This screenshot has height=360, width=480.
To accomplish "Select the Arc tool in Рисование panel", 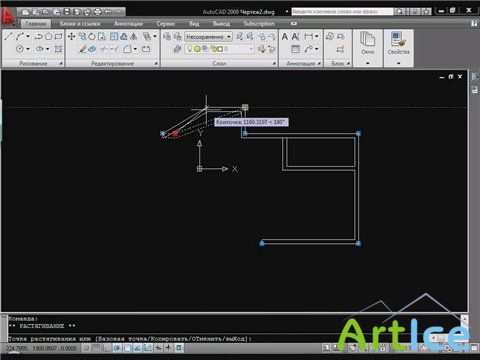I will pyautogui.click(x=20, y=36).
